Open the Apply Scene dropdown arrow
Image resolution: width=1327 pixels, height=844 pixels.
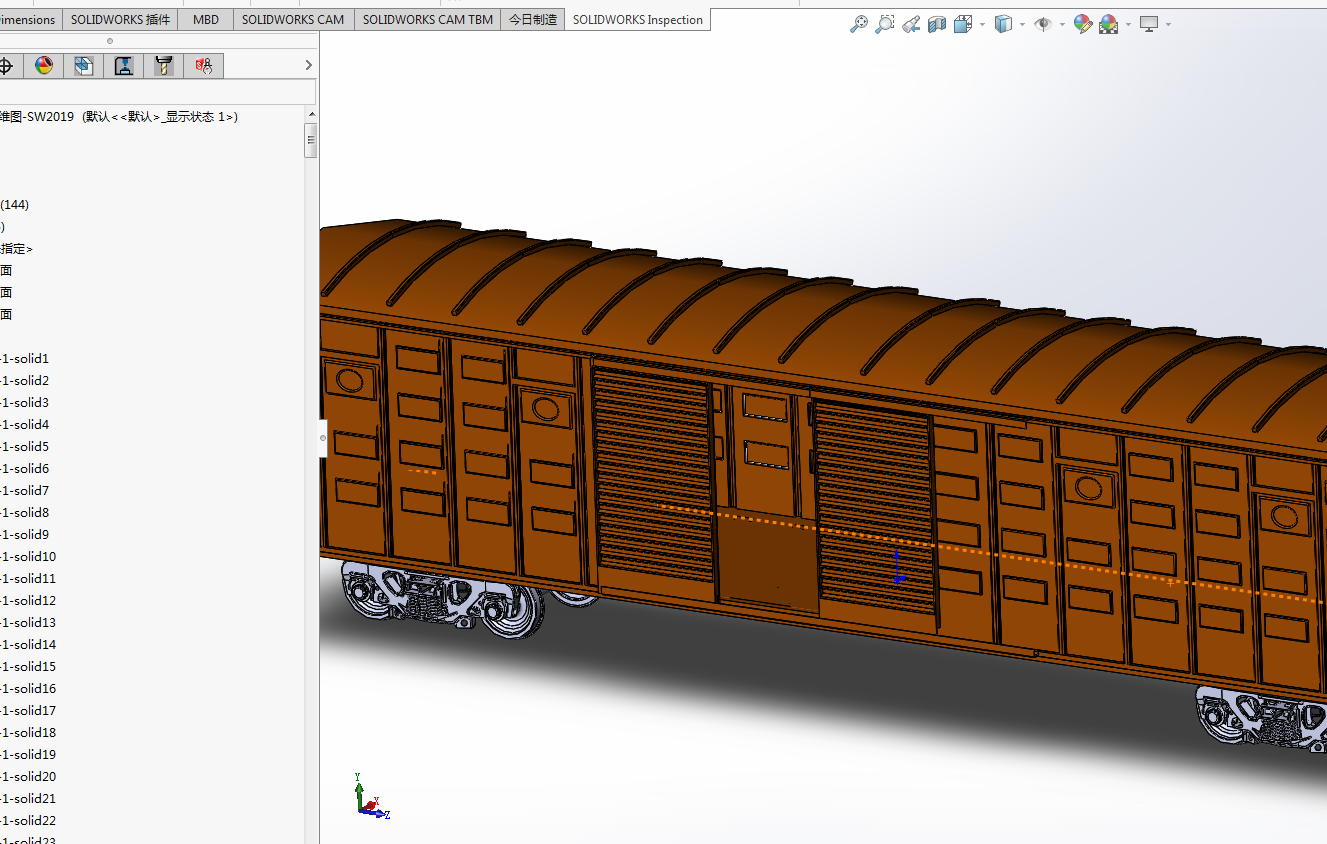tap(1128, 24)
